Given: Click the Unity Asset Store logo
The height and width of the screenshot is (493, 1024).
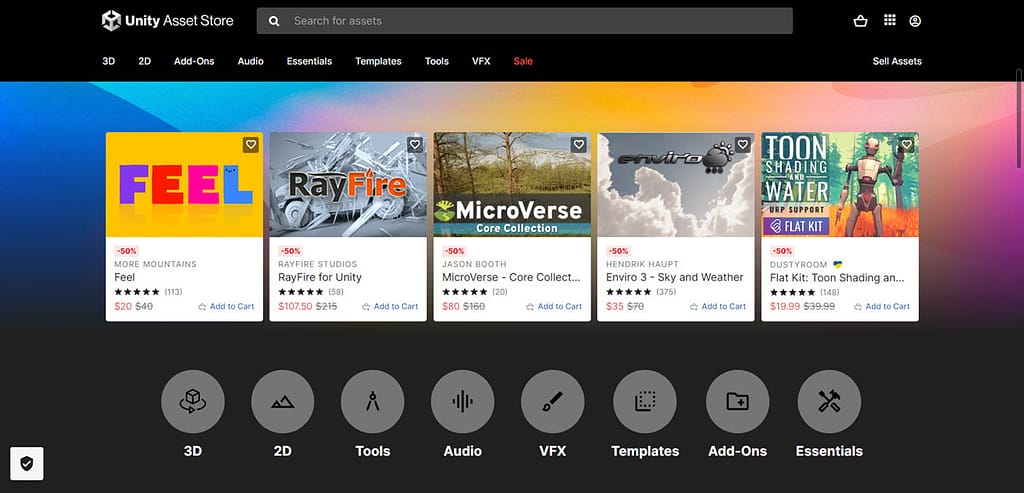Looking at the screenshot, I should point(167,21).
